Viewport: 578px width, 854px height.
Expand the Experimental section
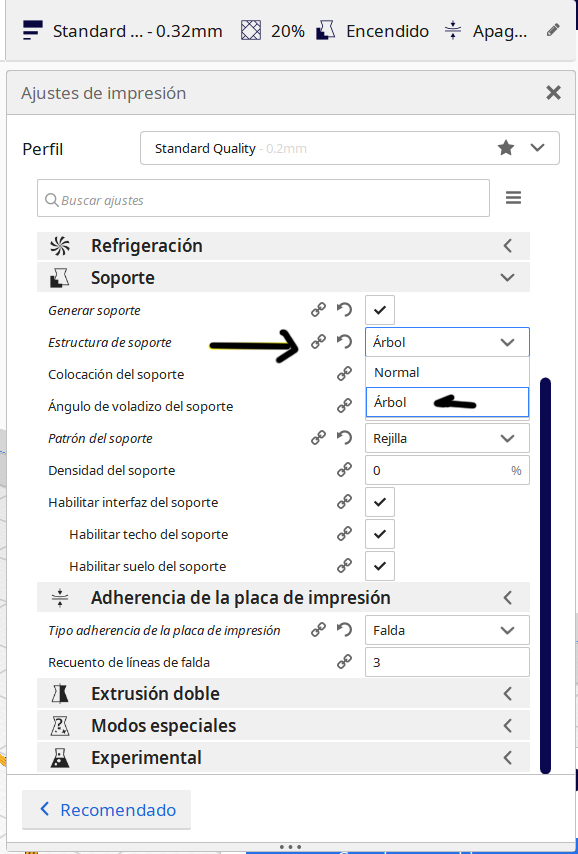[283, 758]
